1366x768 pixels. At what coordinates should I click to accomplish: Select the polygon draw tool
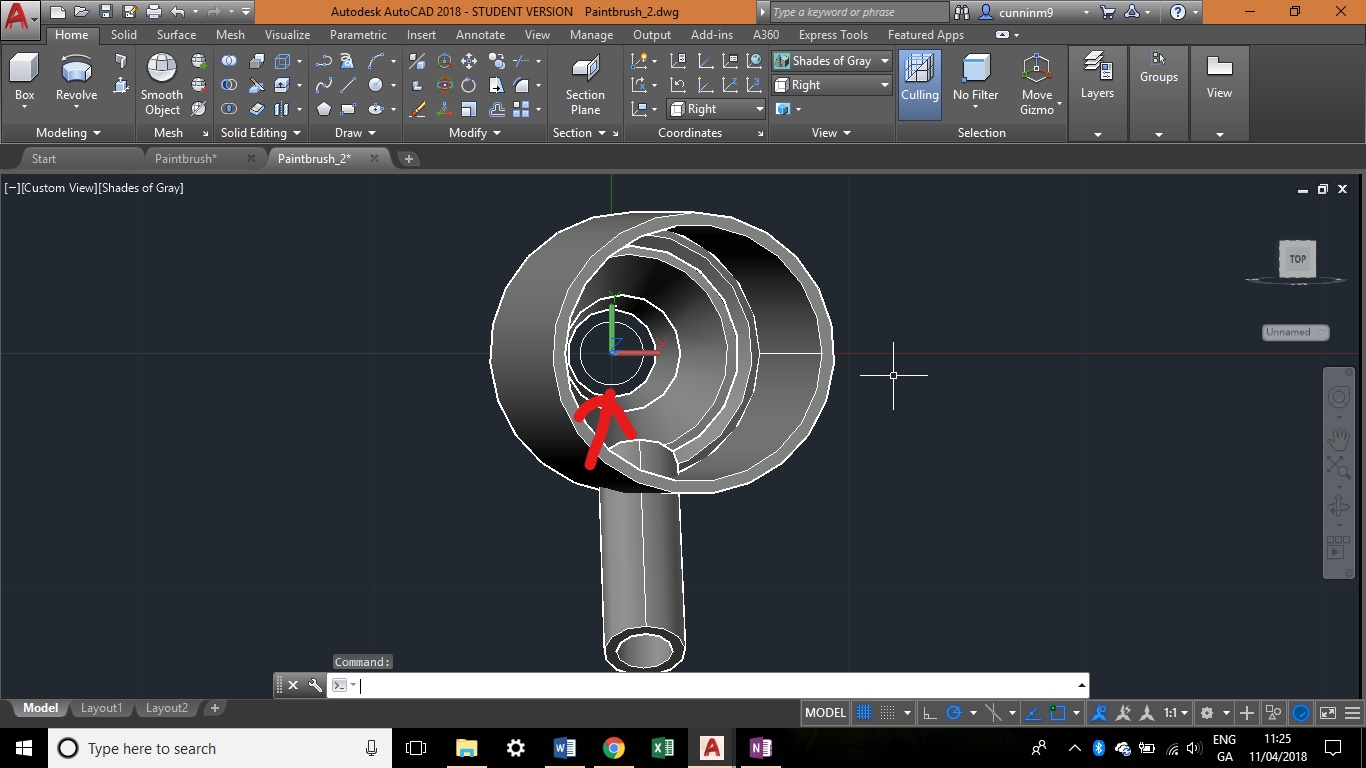tap(324, 109)
